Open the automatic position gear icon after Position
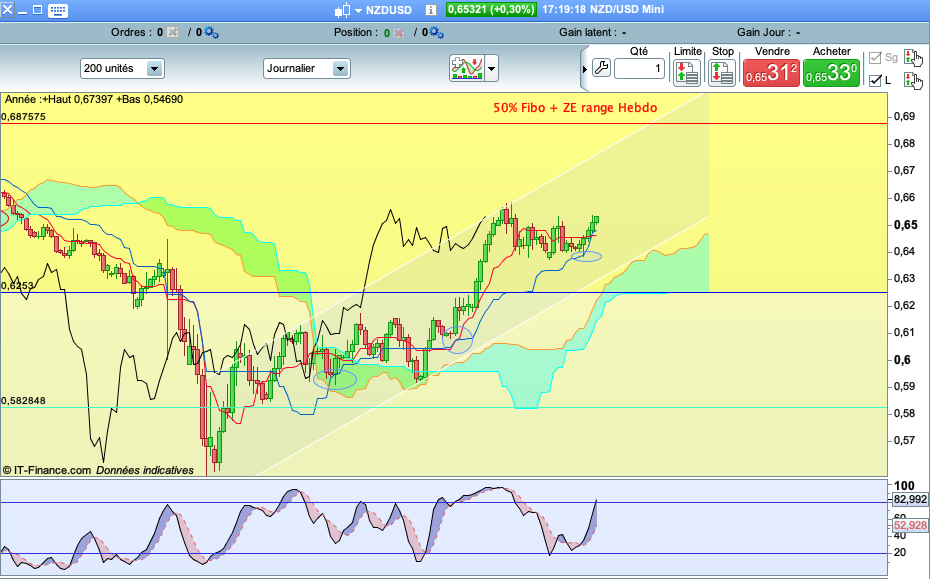The width and height of the screenshot is (930, 579). click(x=437, y=33)
